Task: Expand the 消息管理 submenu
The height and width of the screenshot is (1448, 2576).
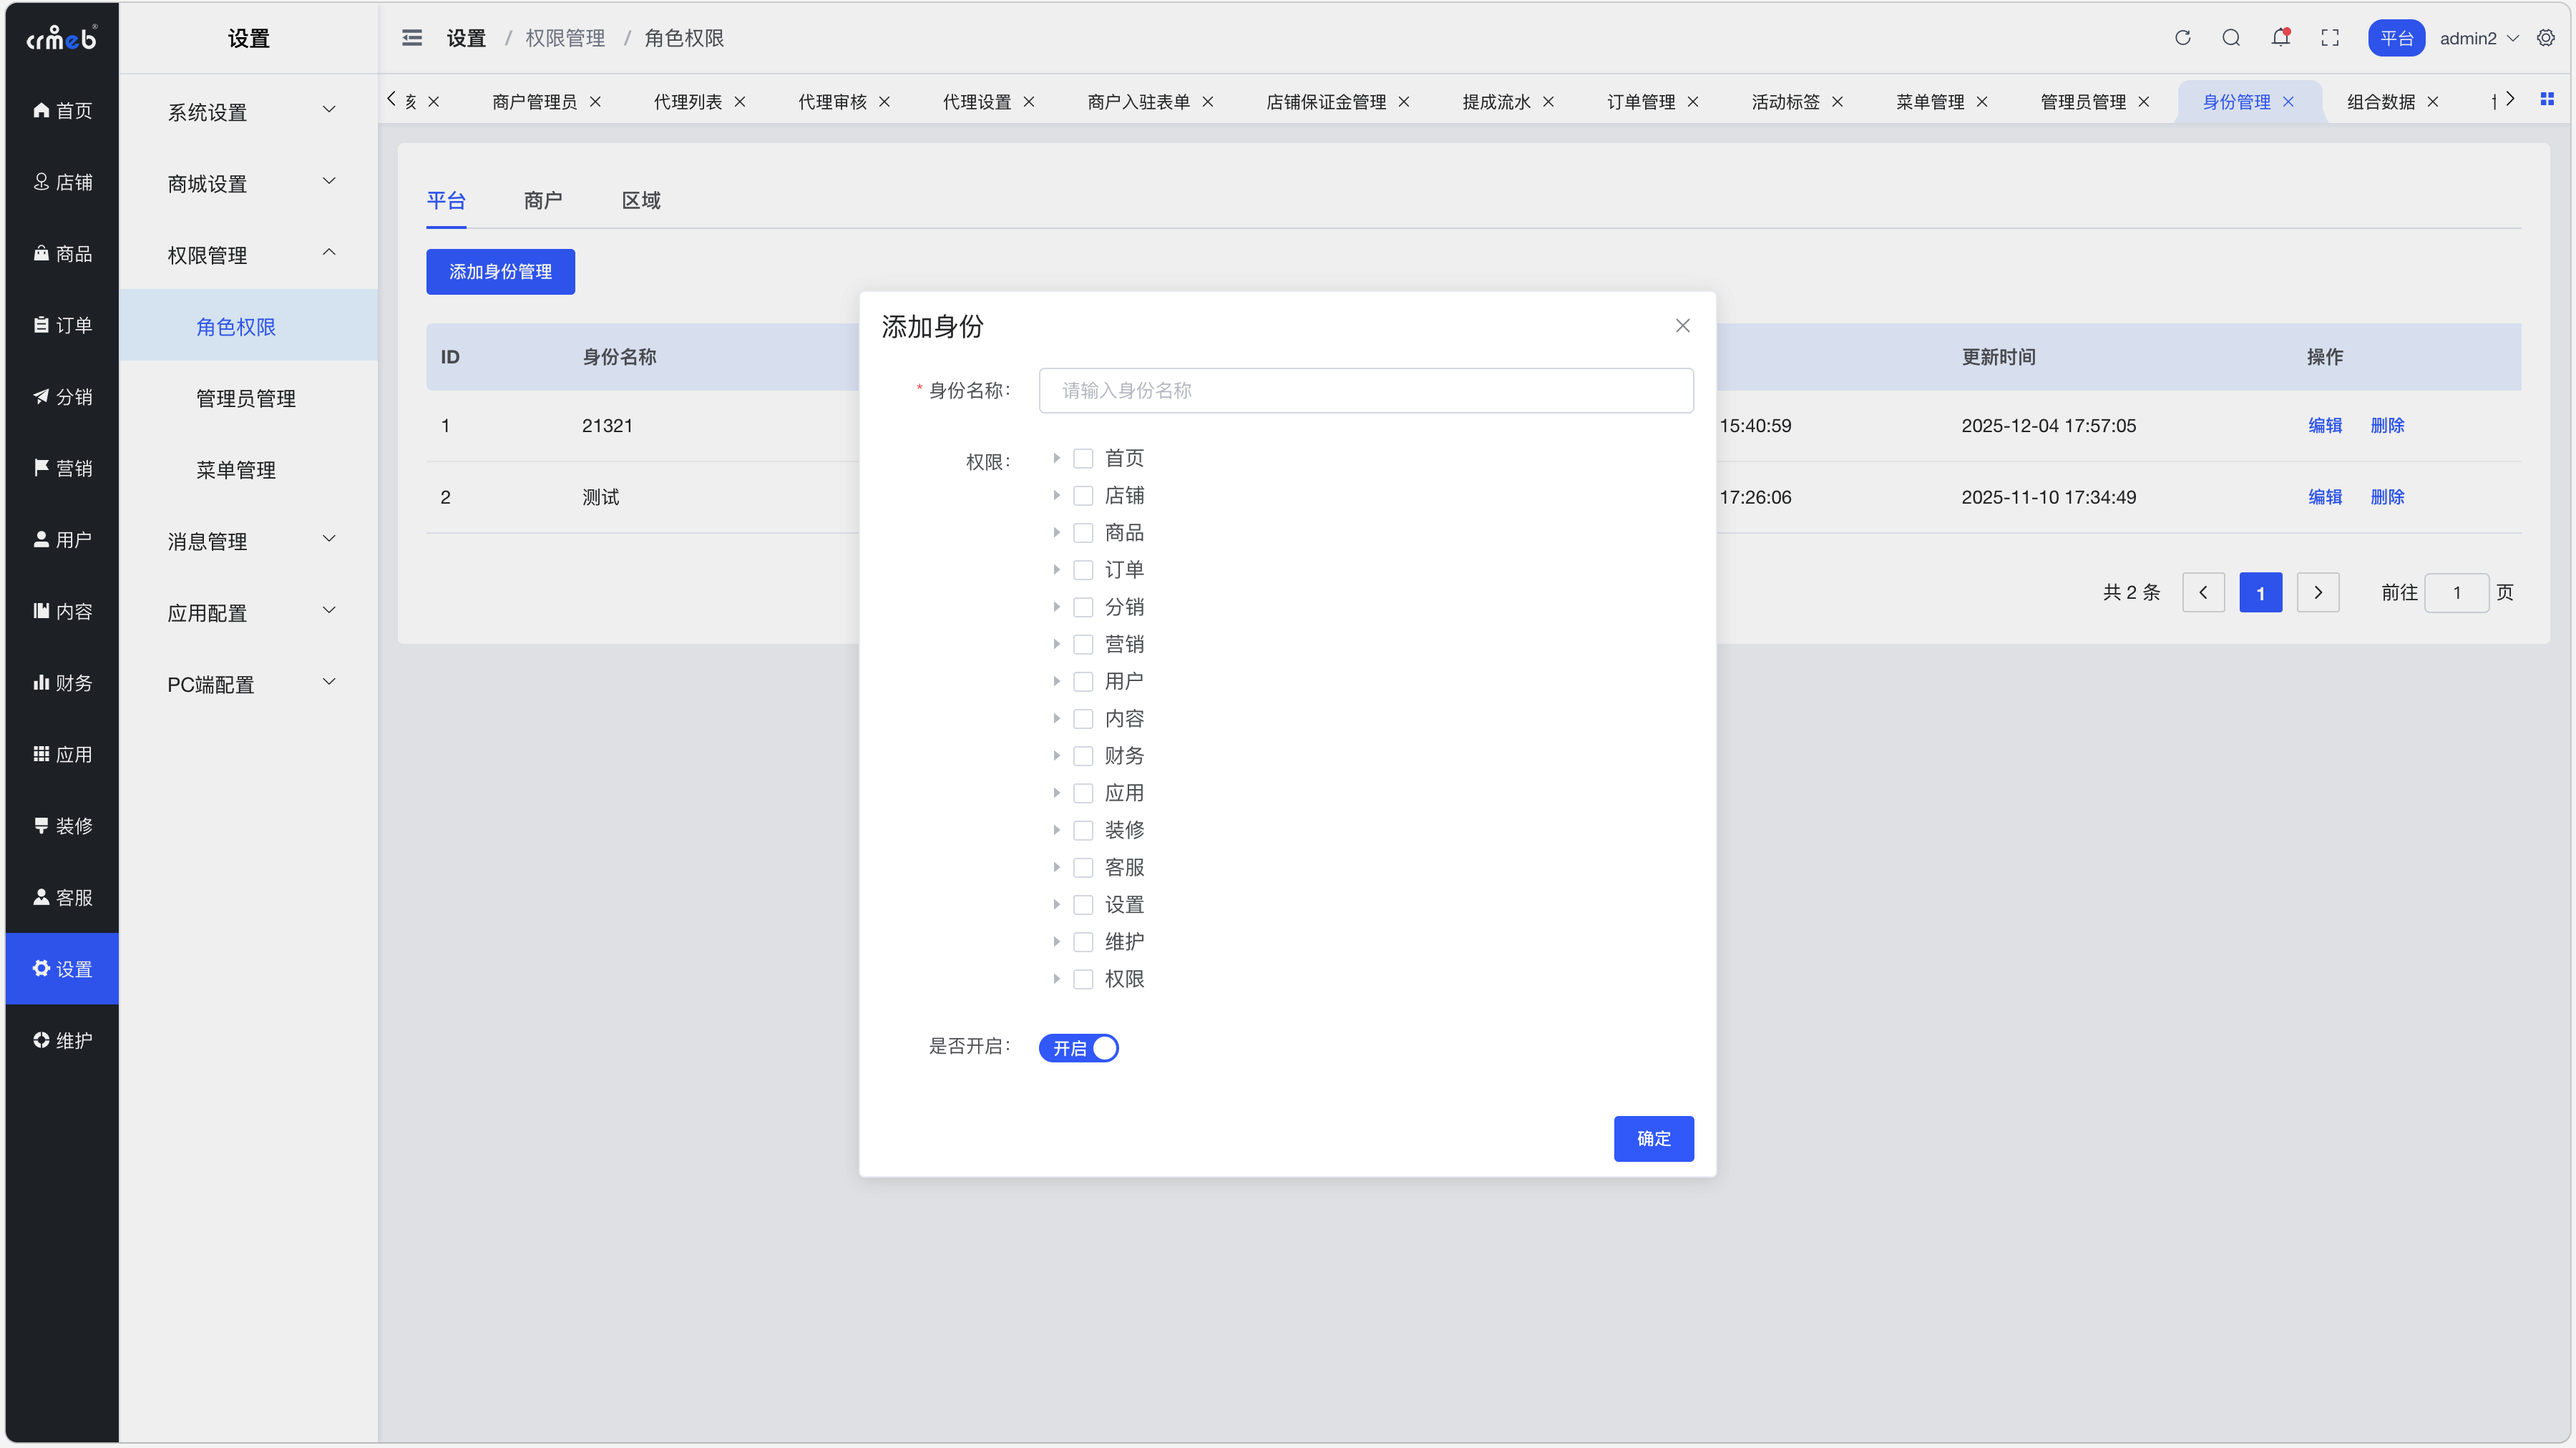Action: coord(248,541)
